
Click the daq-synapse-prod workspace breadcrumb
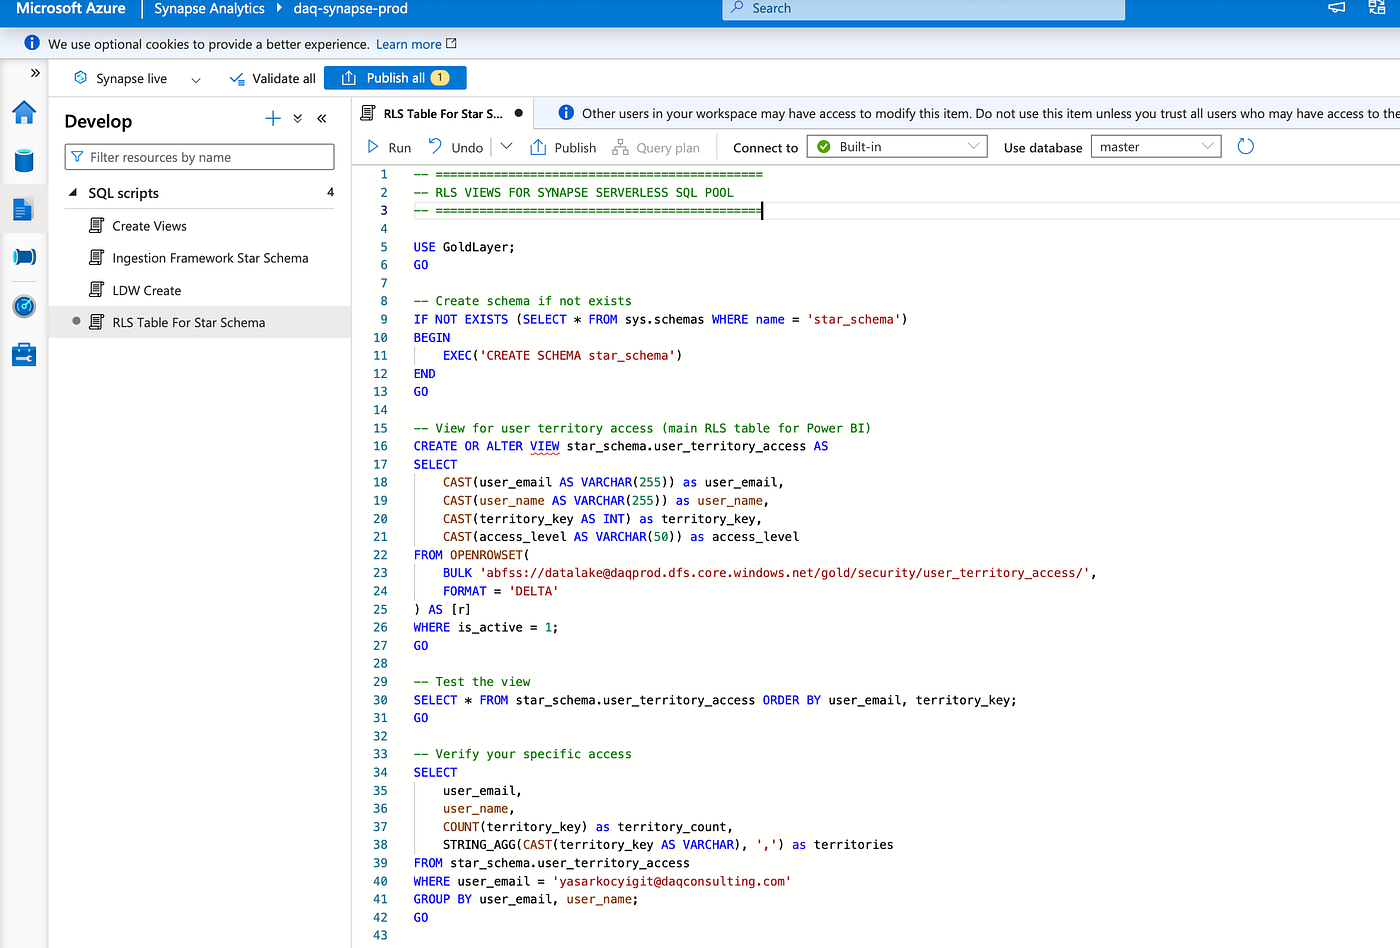[350, 9]
